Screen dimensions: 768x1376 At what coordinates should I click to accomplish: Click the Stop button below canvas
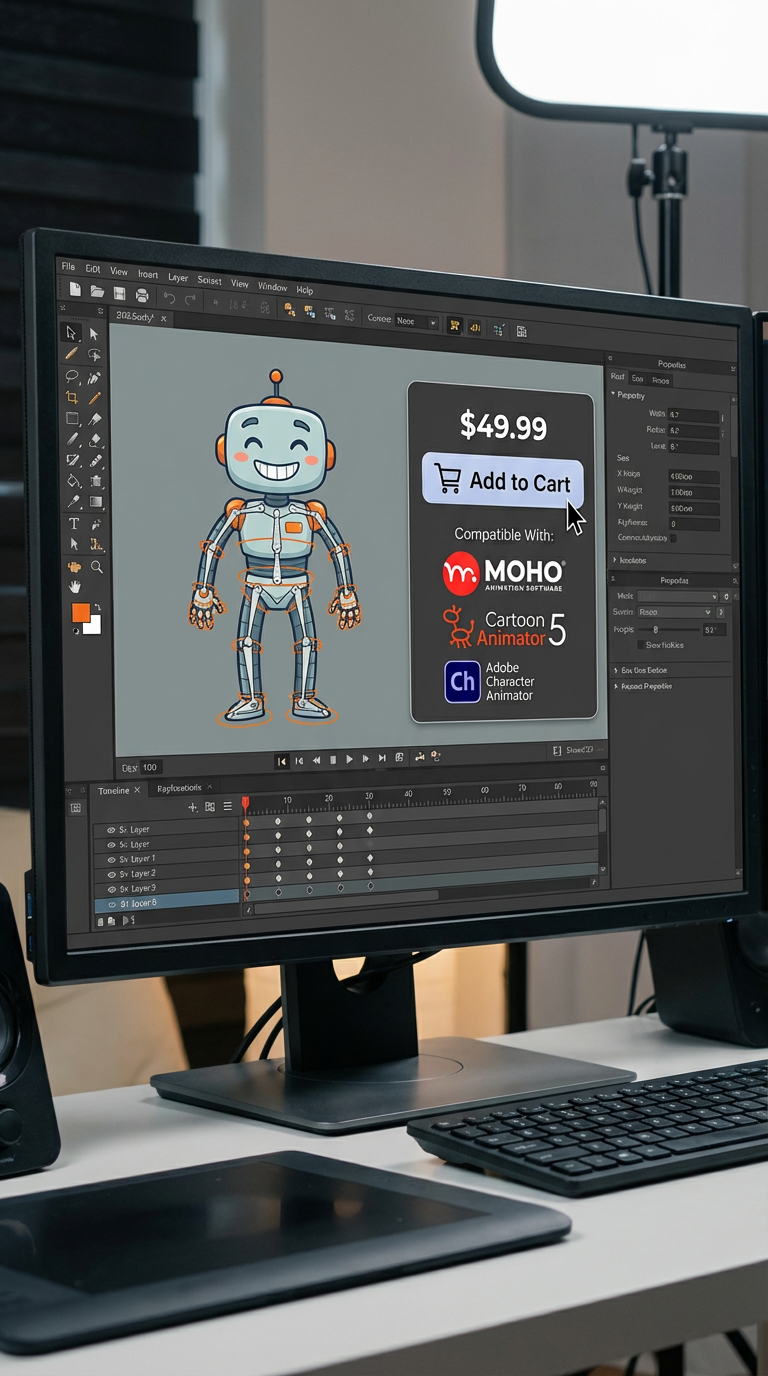[333, 760]
